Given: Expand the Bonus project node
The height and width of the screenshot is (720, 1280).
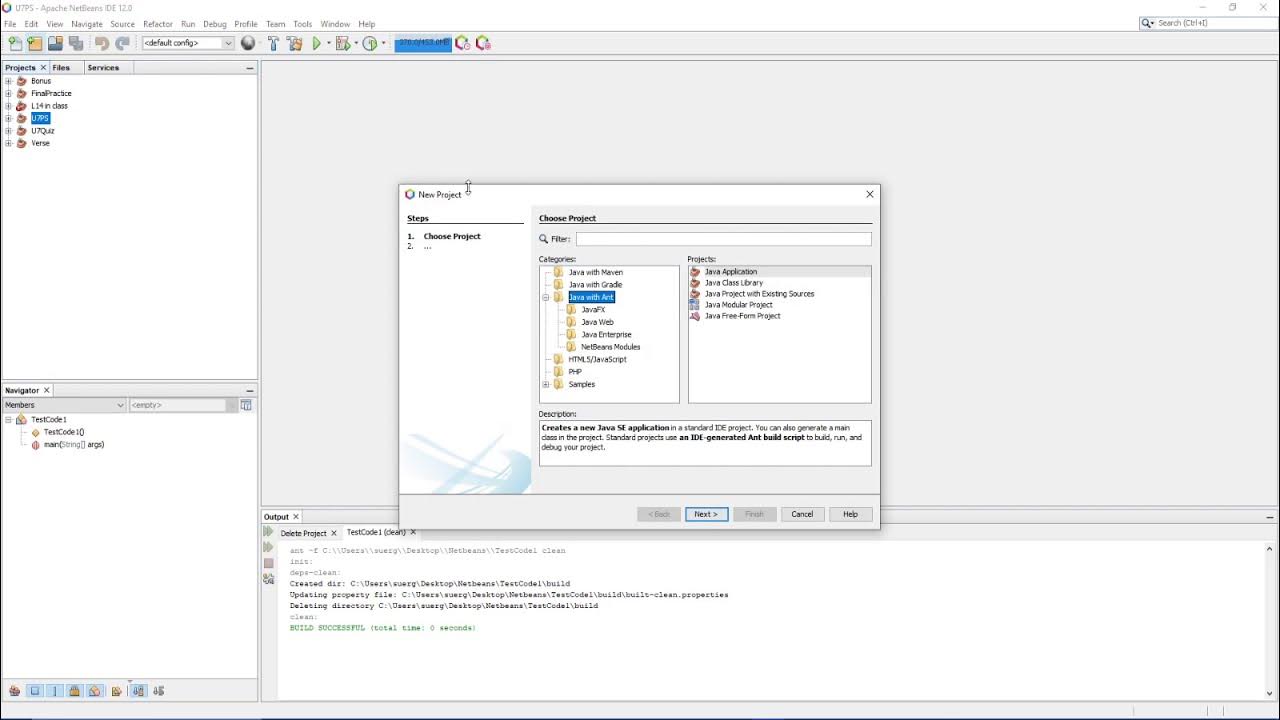Looking at the screenshot, I should tap(8, 81).
